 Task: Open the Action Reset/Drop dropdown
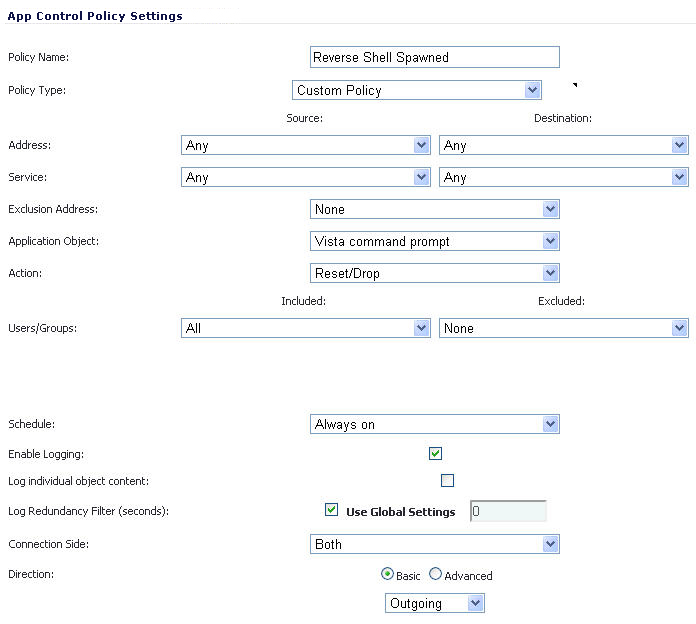[434, 273]
